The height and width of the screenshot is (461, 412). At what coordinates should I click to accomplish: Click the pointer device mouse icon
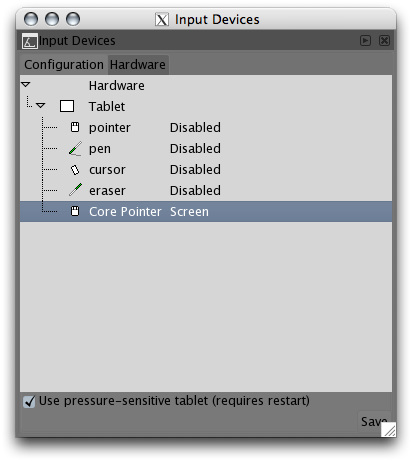coord(75,127)
